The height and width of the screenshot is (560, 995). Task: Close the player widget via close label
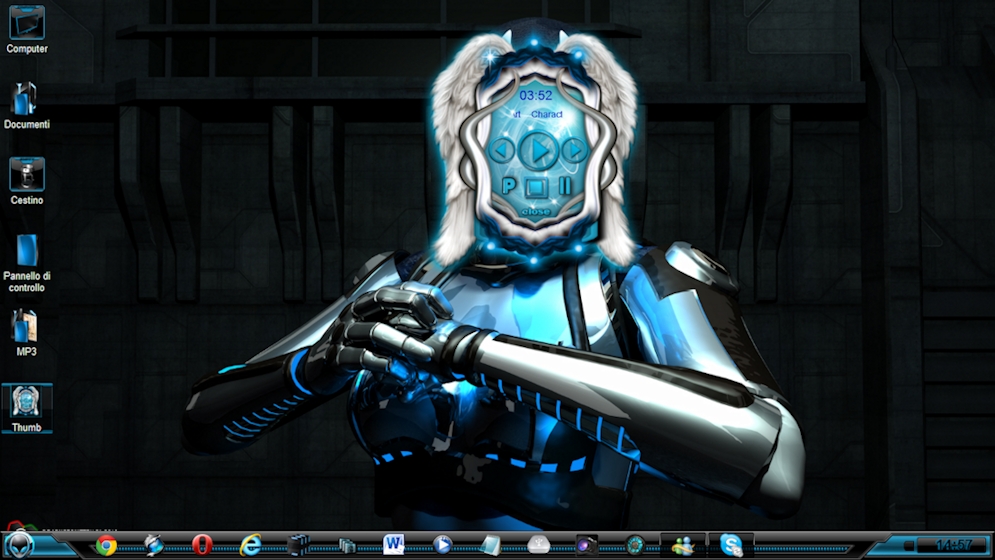click(x=536, y=211)
